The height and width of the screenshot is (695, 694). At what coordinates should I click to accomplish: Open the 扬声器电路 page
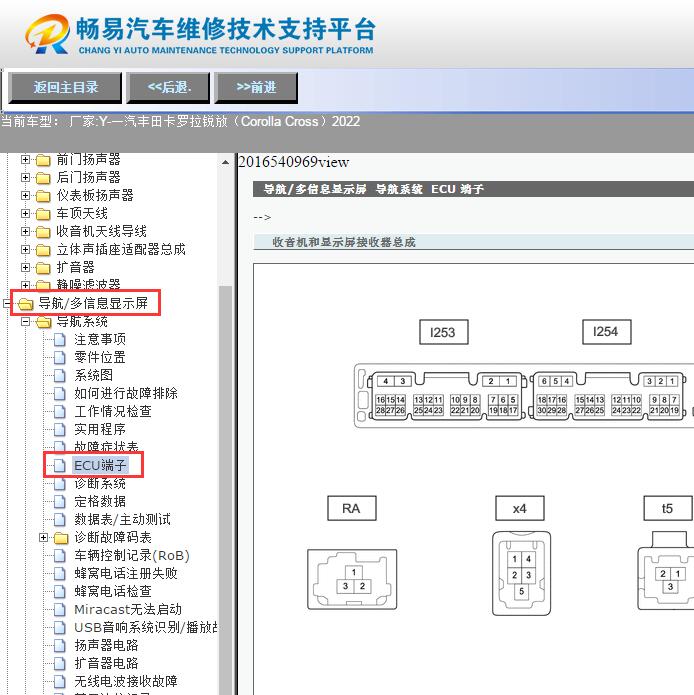pyautogui.click(x=106, y=646)
